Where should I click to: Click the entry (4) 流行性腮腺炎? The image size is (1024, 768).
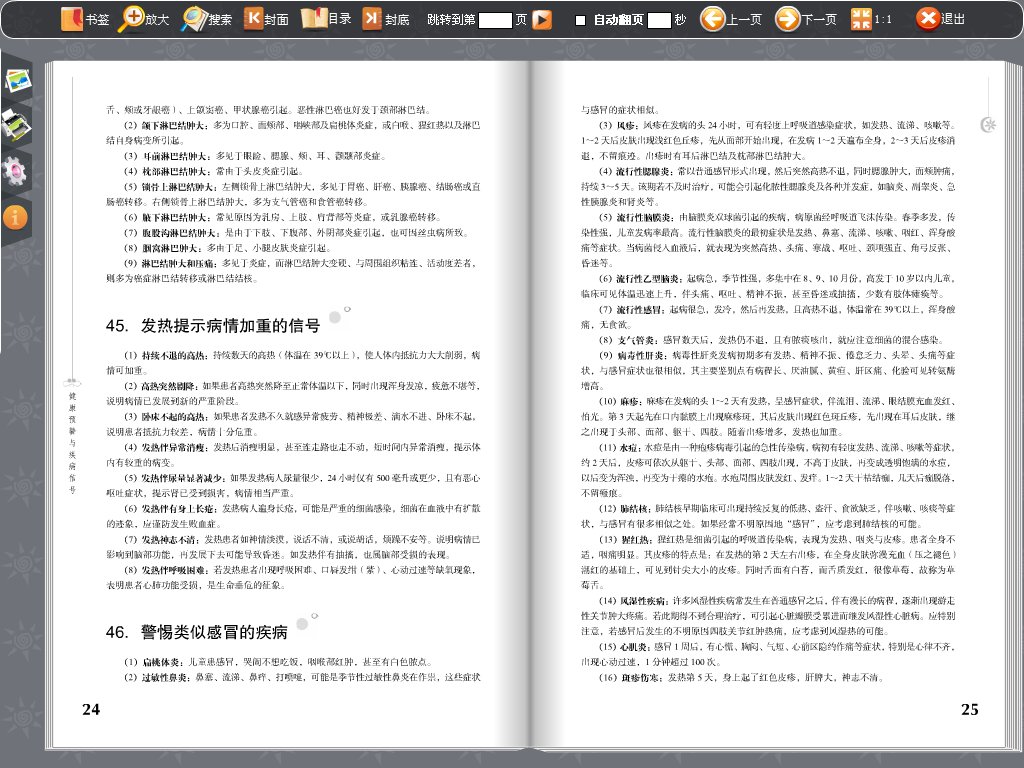click(x=635, y=171)
